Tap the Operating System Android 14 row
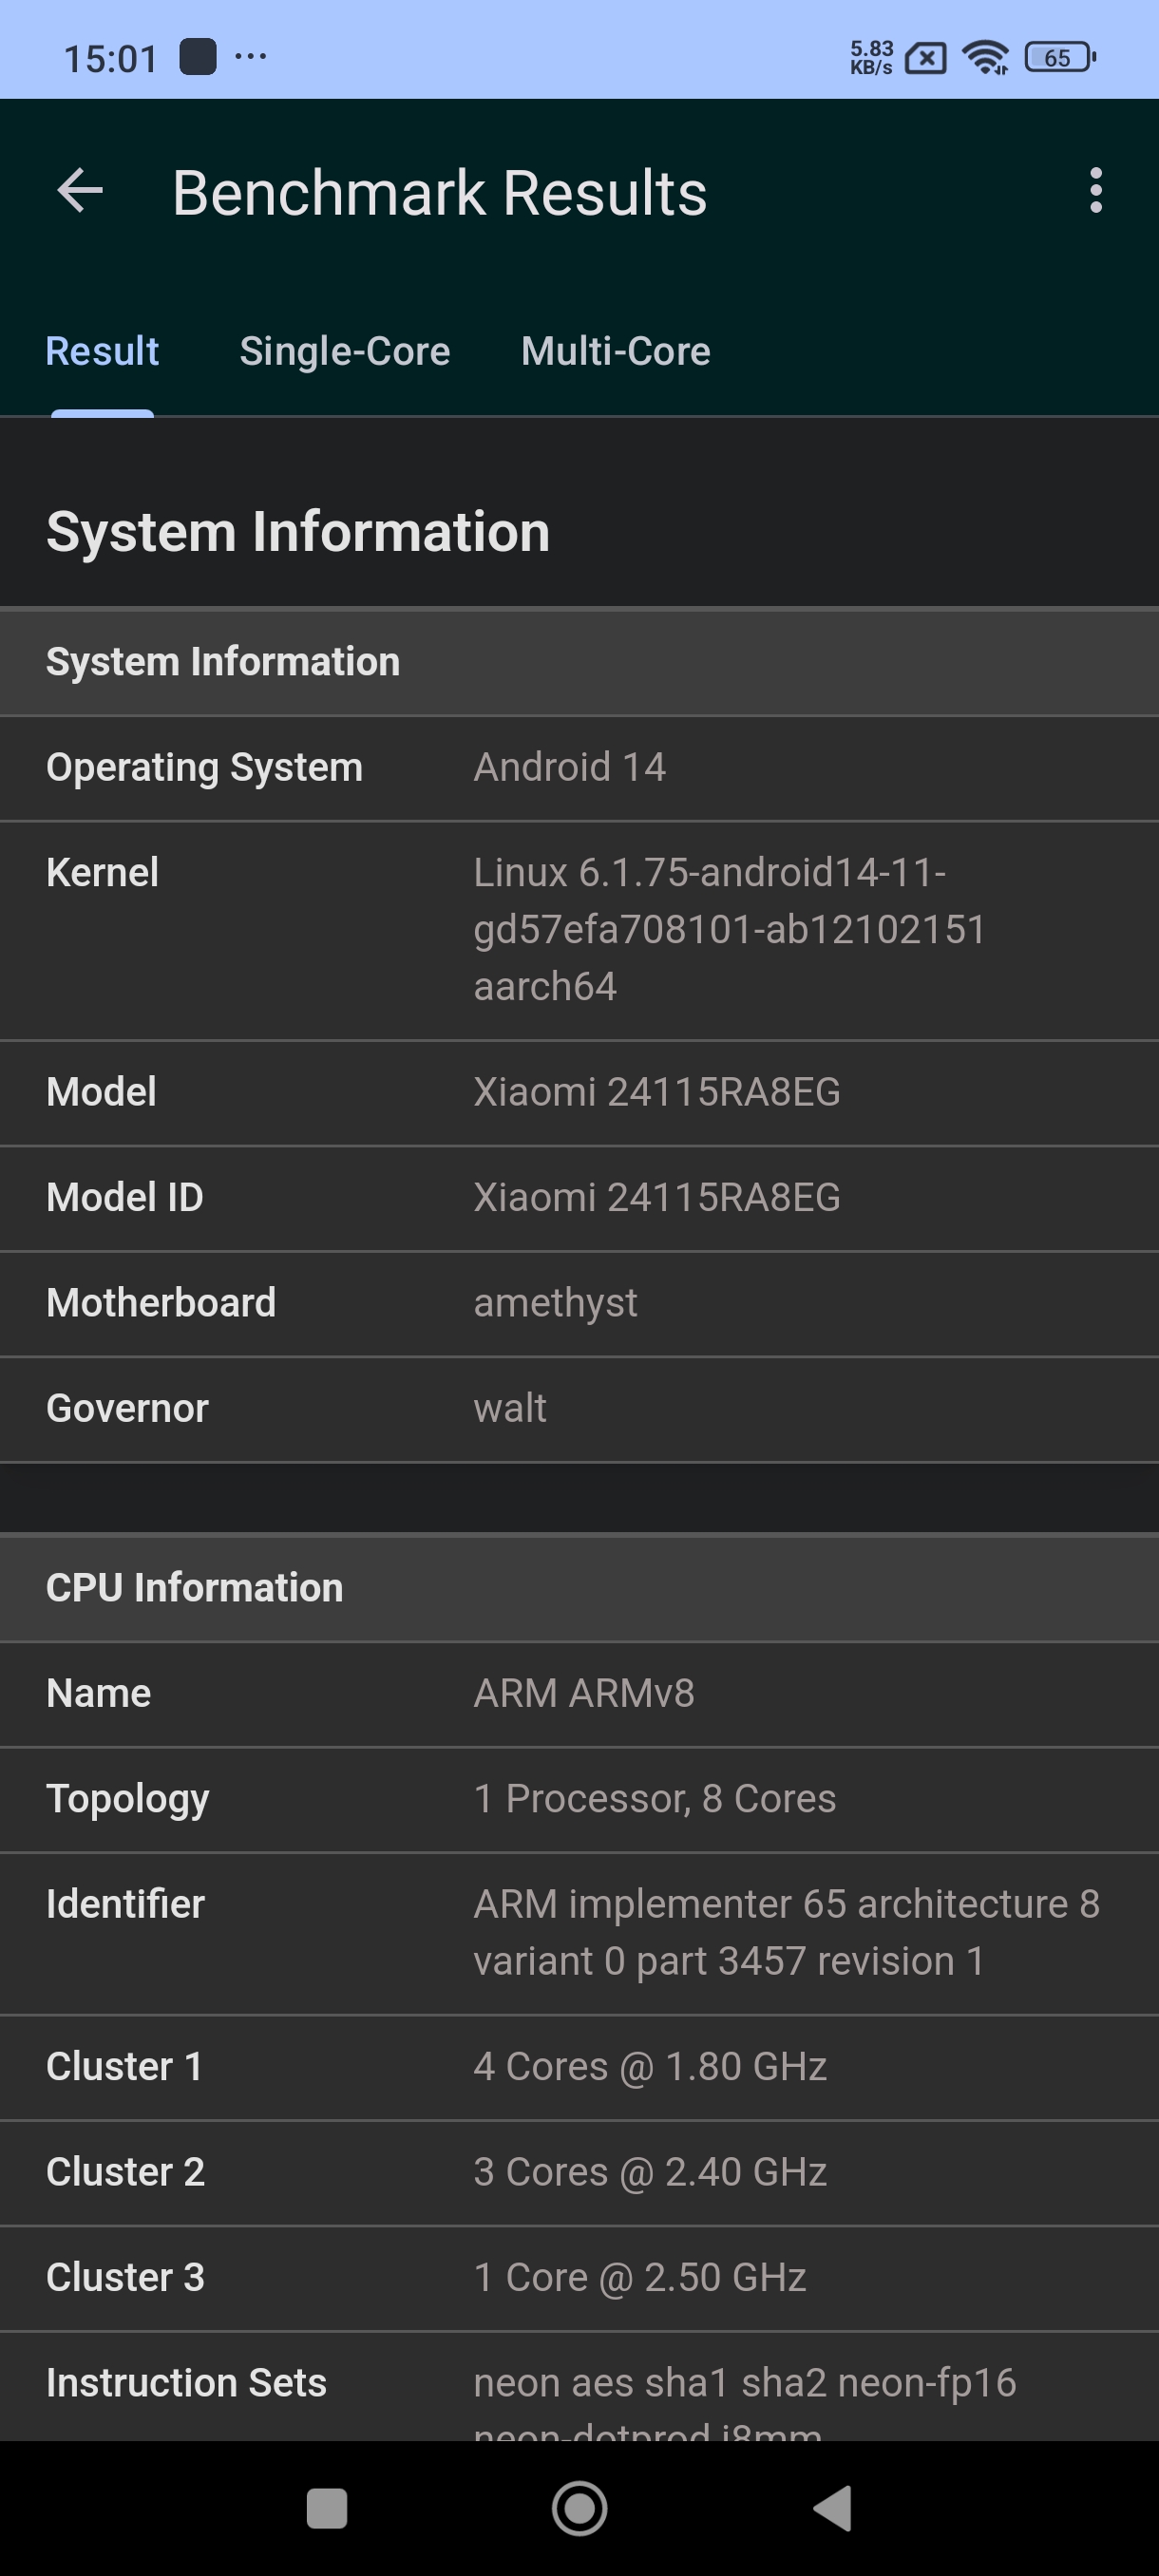 [x=579, y=768]
